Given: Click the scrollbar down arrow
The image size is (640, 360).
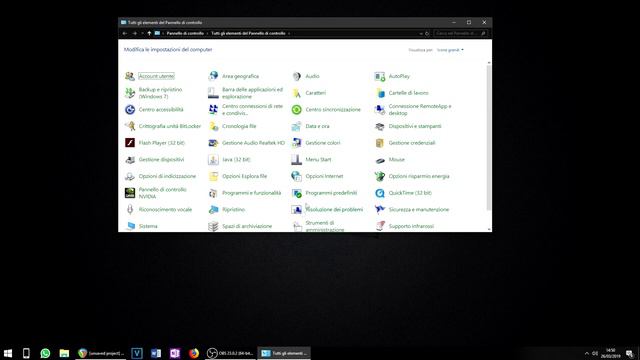Looking at the screenshot, I should [x=489, y=229].
